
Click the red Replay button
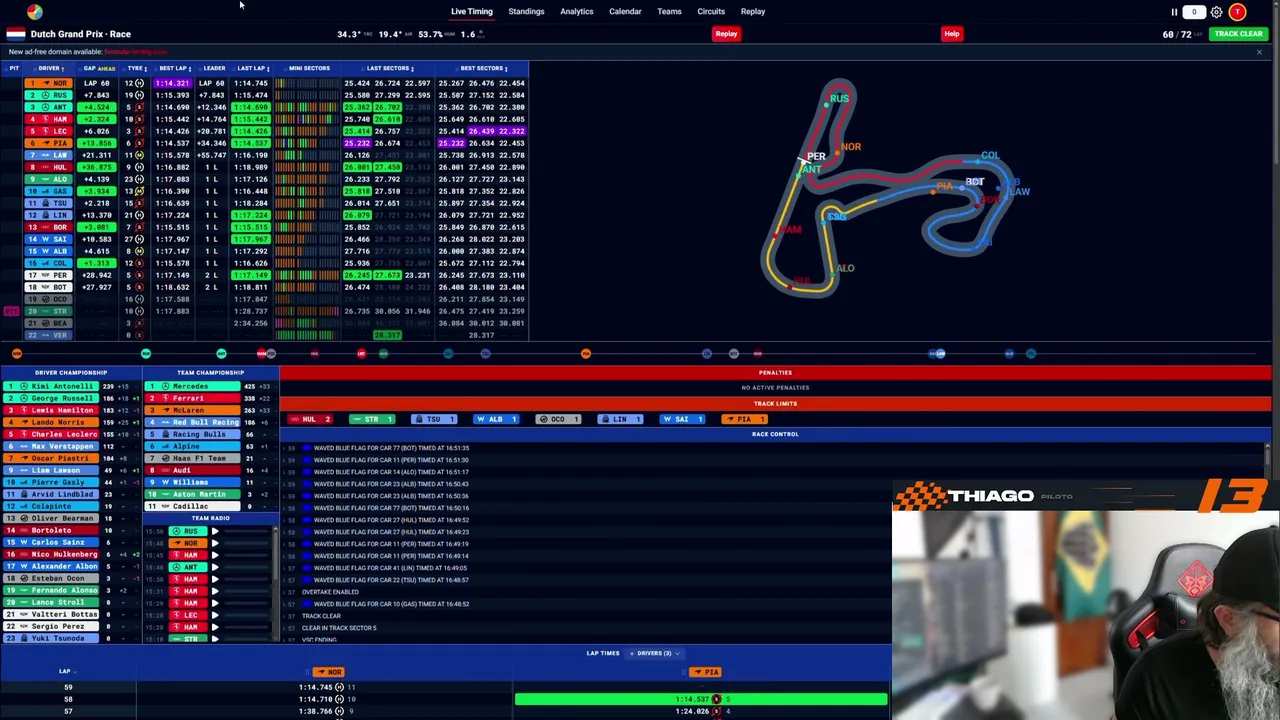tap(726, 34)
